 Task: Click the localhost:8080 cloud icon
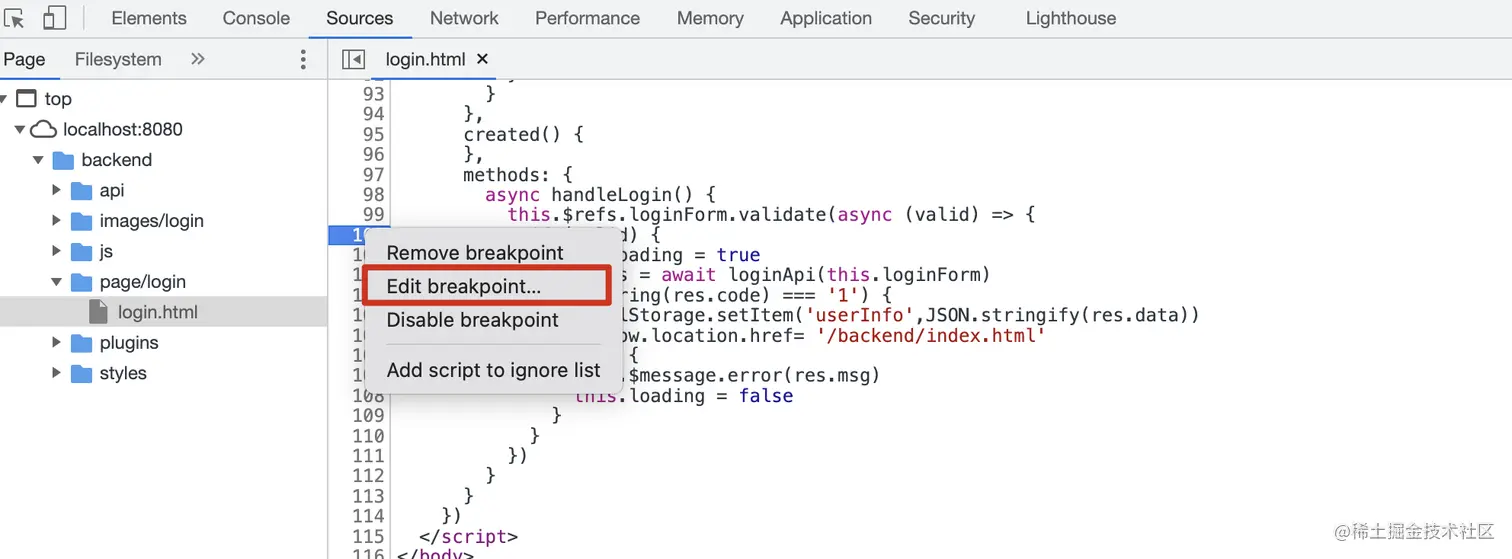pos(43,129)
